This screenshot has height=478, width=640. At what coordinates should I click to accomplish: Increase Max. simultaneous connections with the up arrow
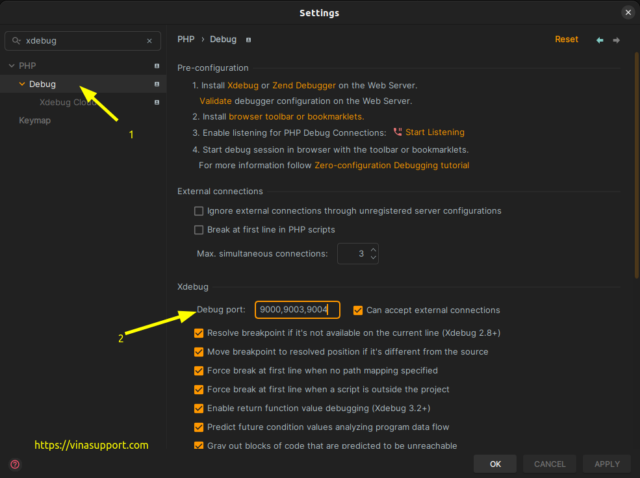(x=373, y=249)
